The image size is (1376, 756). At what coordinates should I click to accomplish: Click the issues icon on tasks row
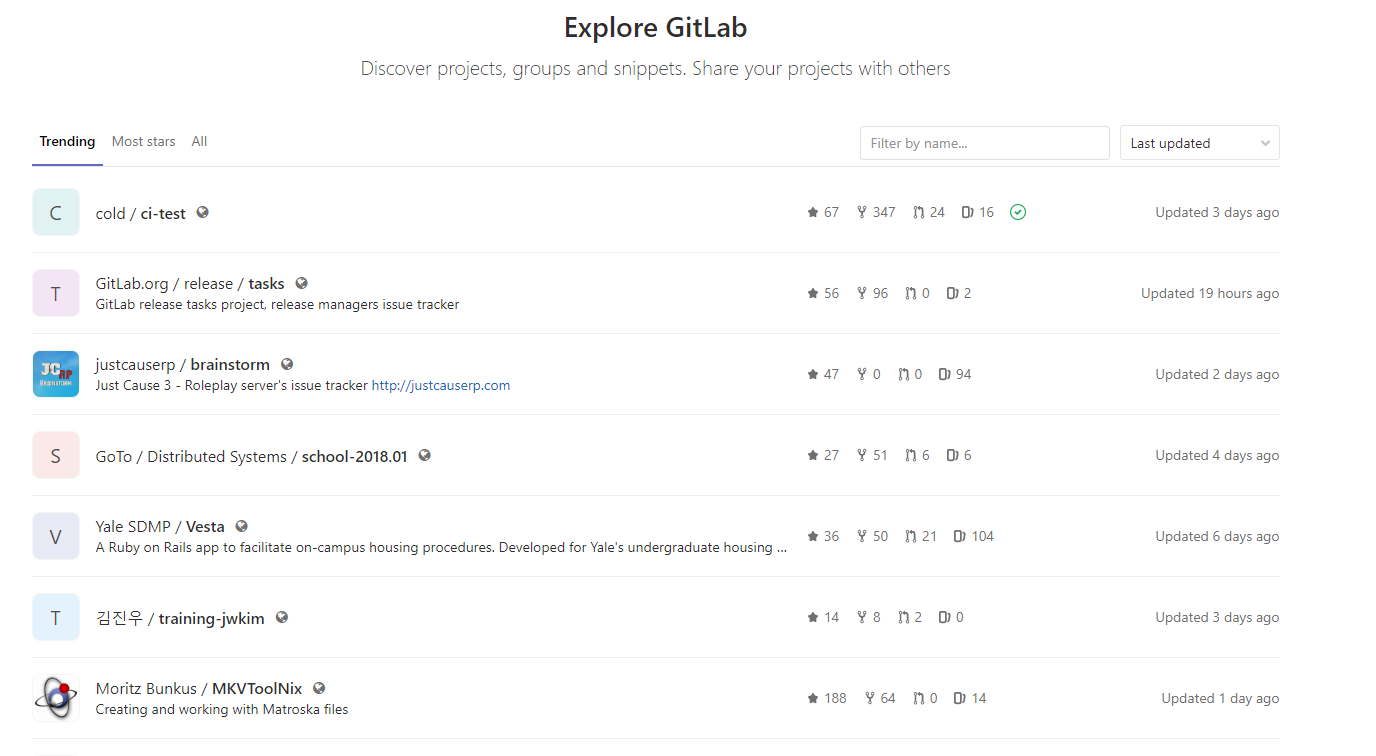pyautogui.click(x=952, y=293)
